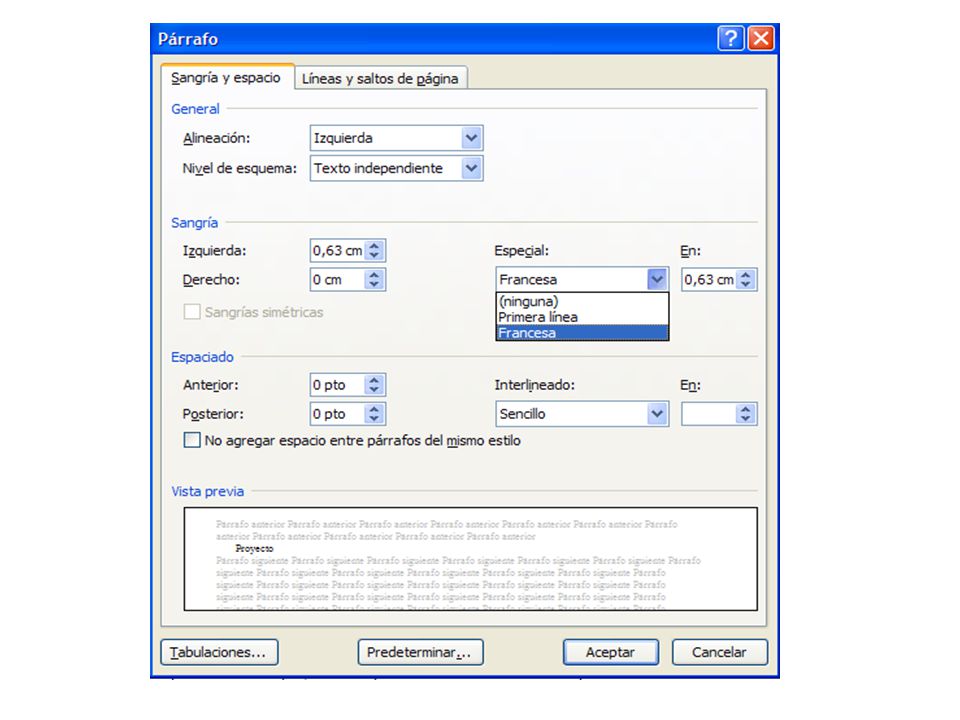Click the Anterior spacing field

(x=337, y=385)
